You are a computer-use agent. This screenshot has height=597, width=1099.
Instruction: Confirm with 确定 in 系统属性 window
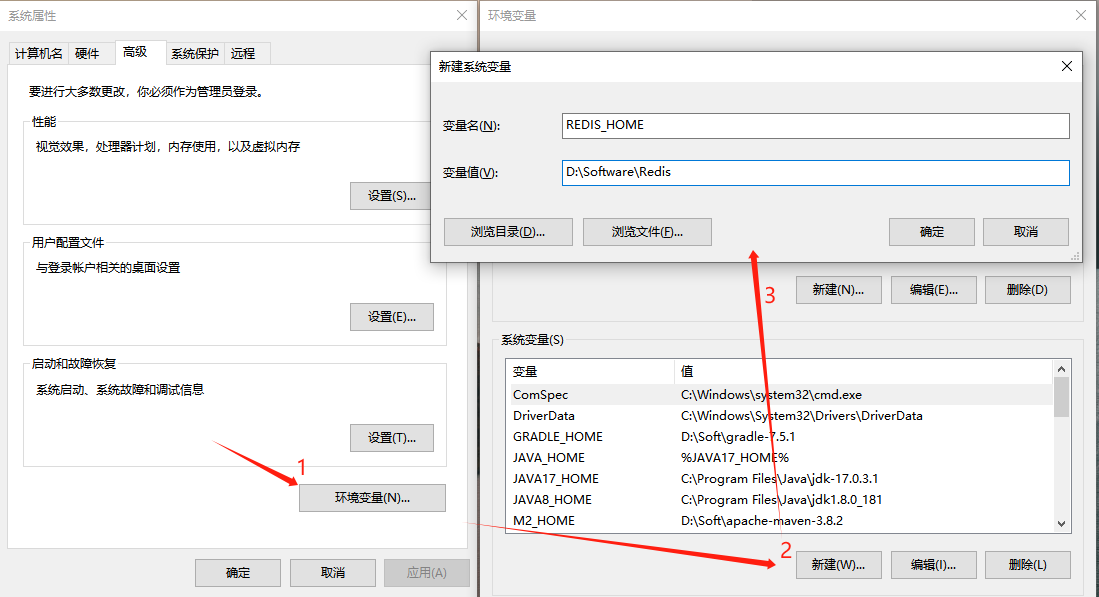pyautogui.click(x=238, y=572)
